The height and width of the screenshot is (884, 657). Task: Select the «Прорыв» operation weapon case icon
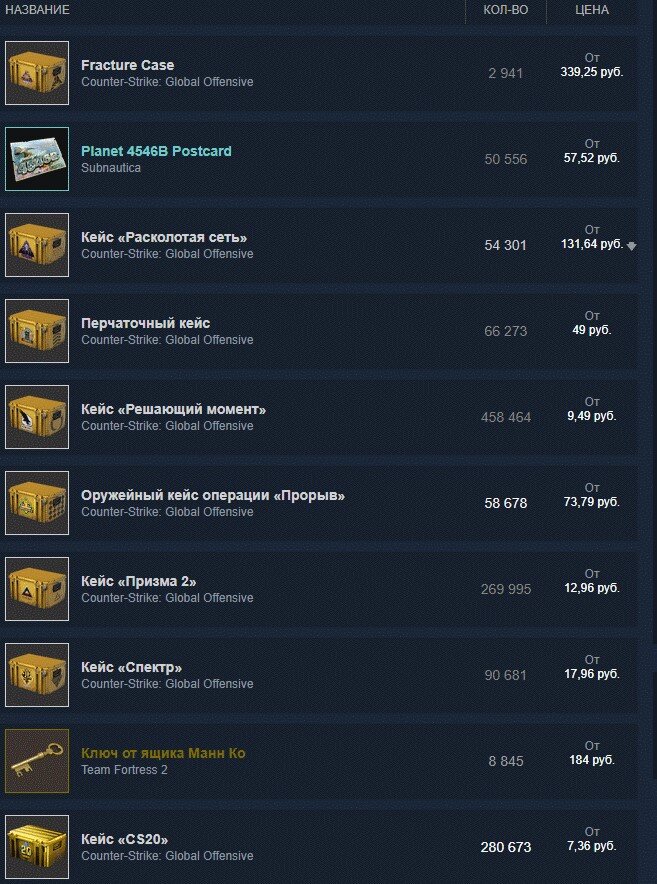click(37, 503)
